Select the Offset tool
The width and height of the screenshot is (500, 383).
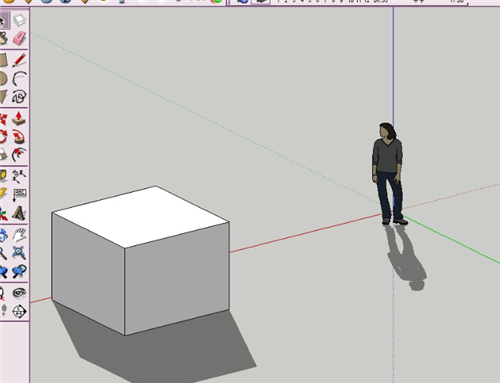pos(19,155)
